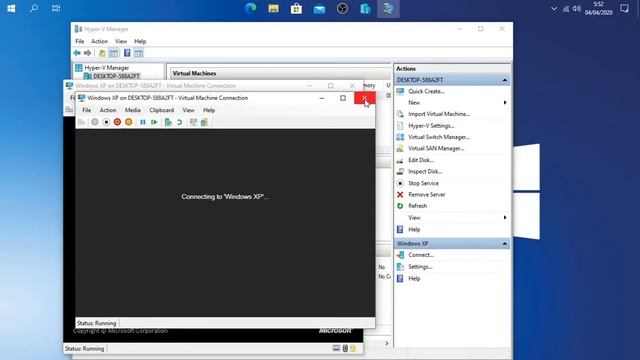The image size is (640, 360).
Task: Open OBS Studio from the taskbar
Action: click(342, 8)
